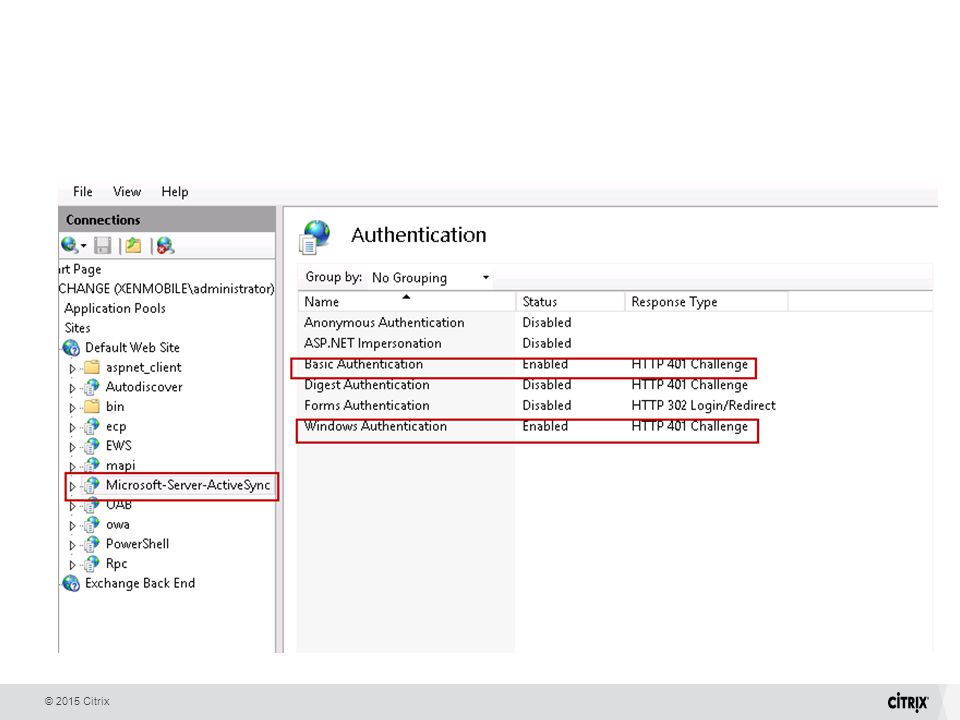Screen dimensions: 960x720
Task: Select Exchange Back End site
Action: point(140,583)
